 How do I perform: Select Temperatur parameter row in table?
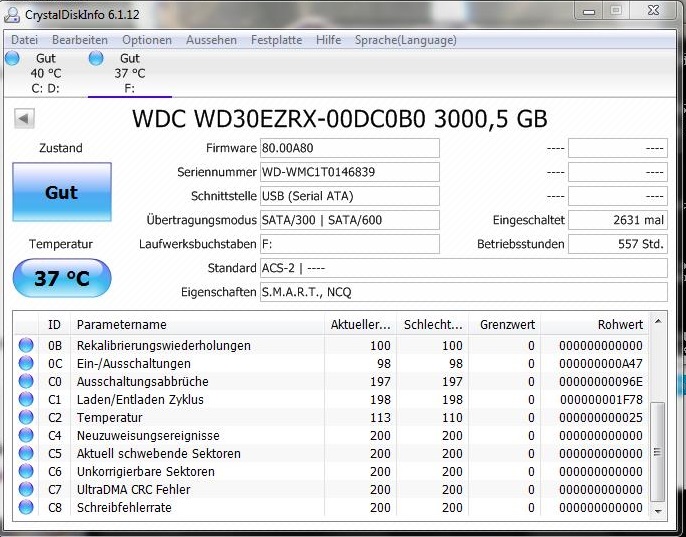click(331, 417)
